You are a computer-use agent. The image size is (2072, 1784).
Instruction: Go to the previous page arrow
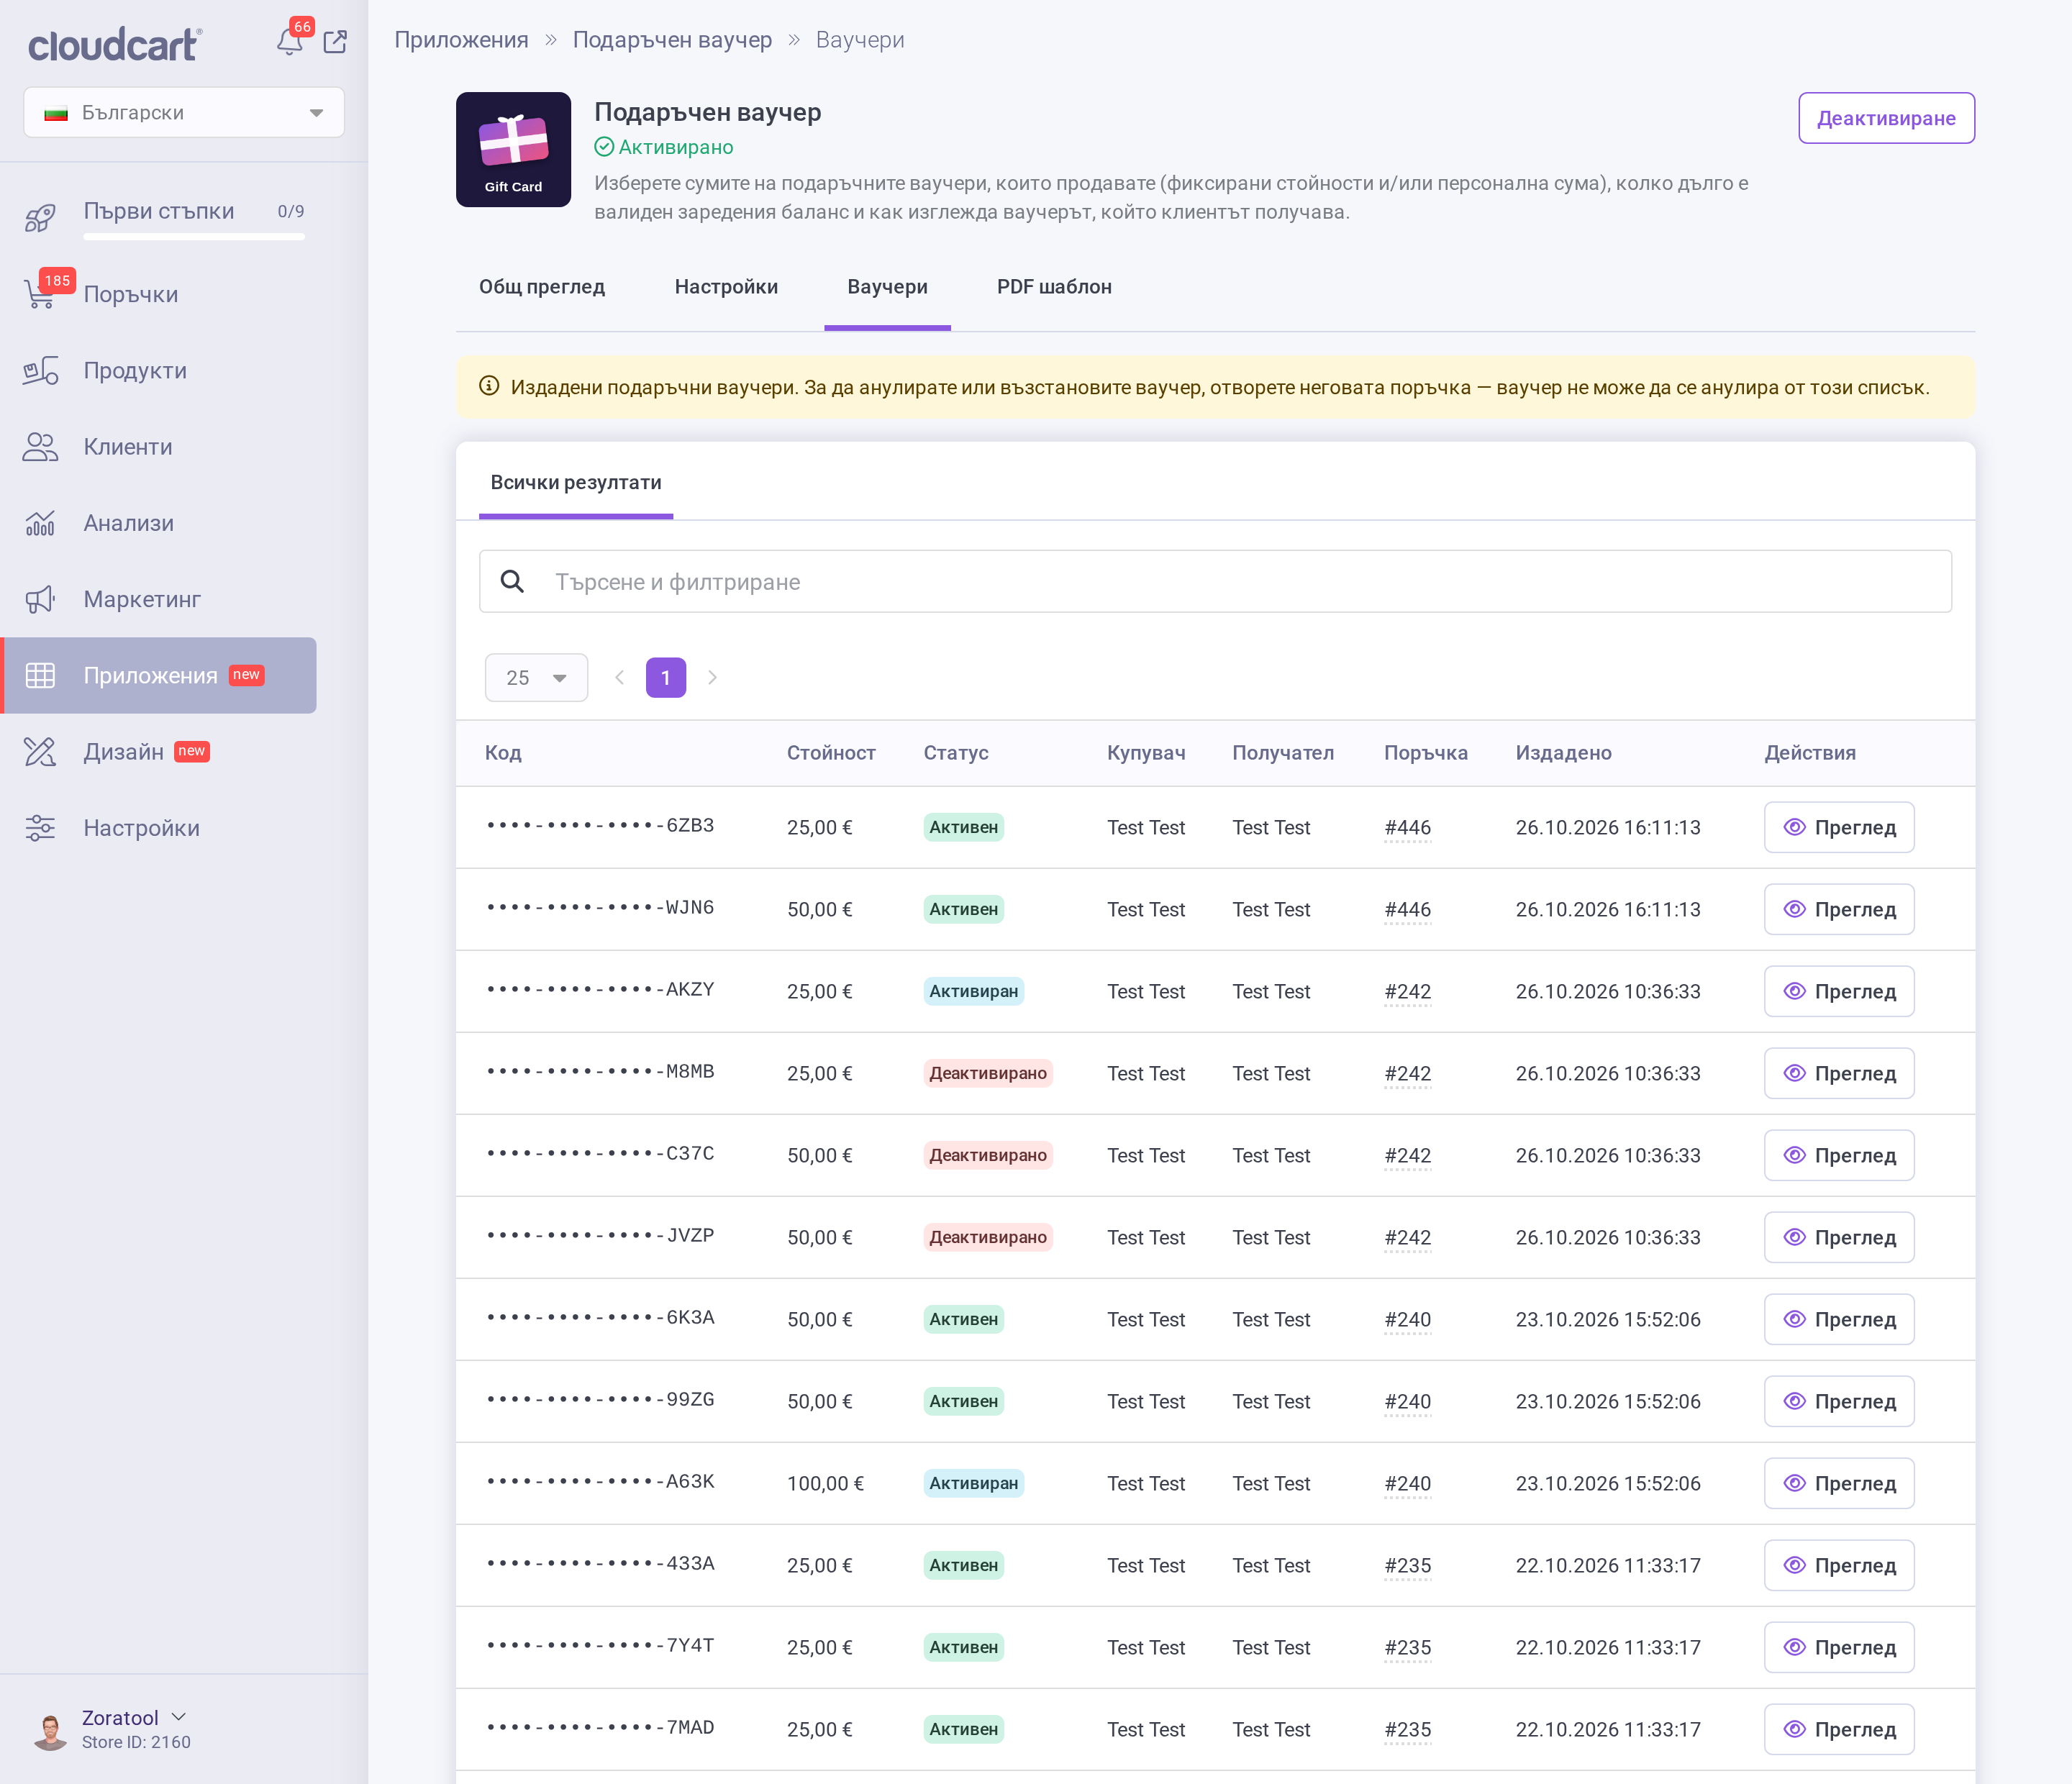click(619, 678)
